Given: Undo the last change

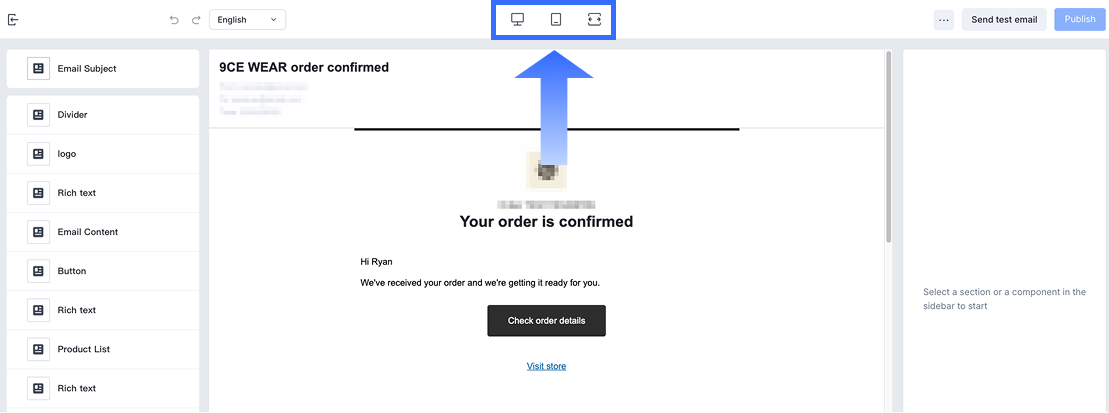Looking at the screenshot, I should tap(174, 20).
